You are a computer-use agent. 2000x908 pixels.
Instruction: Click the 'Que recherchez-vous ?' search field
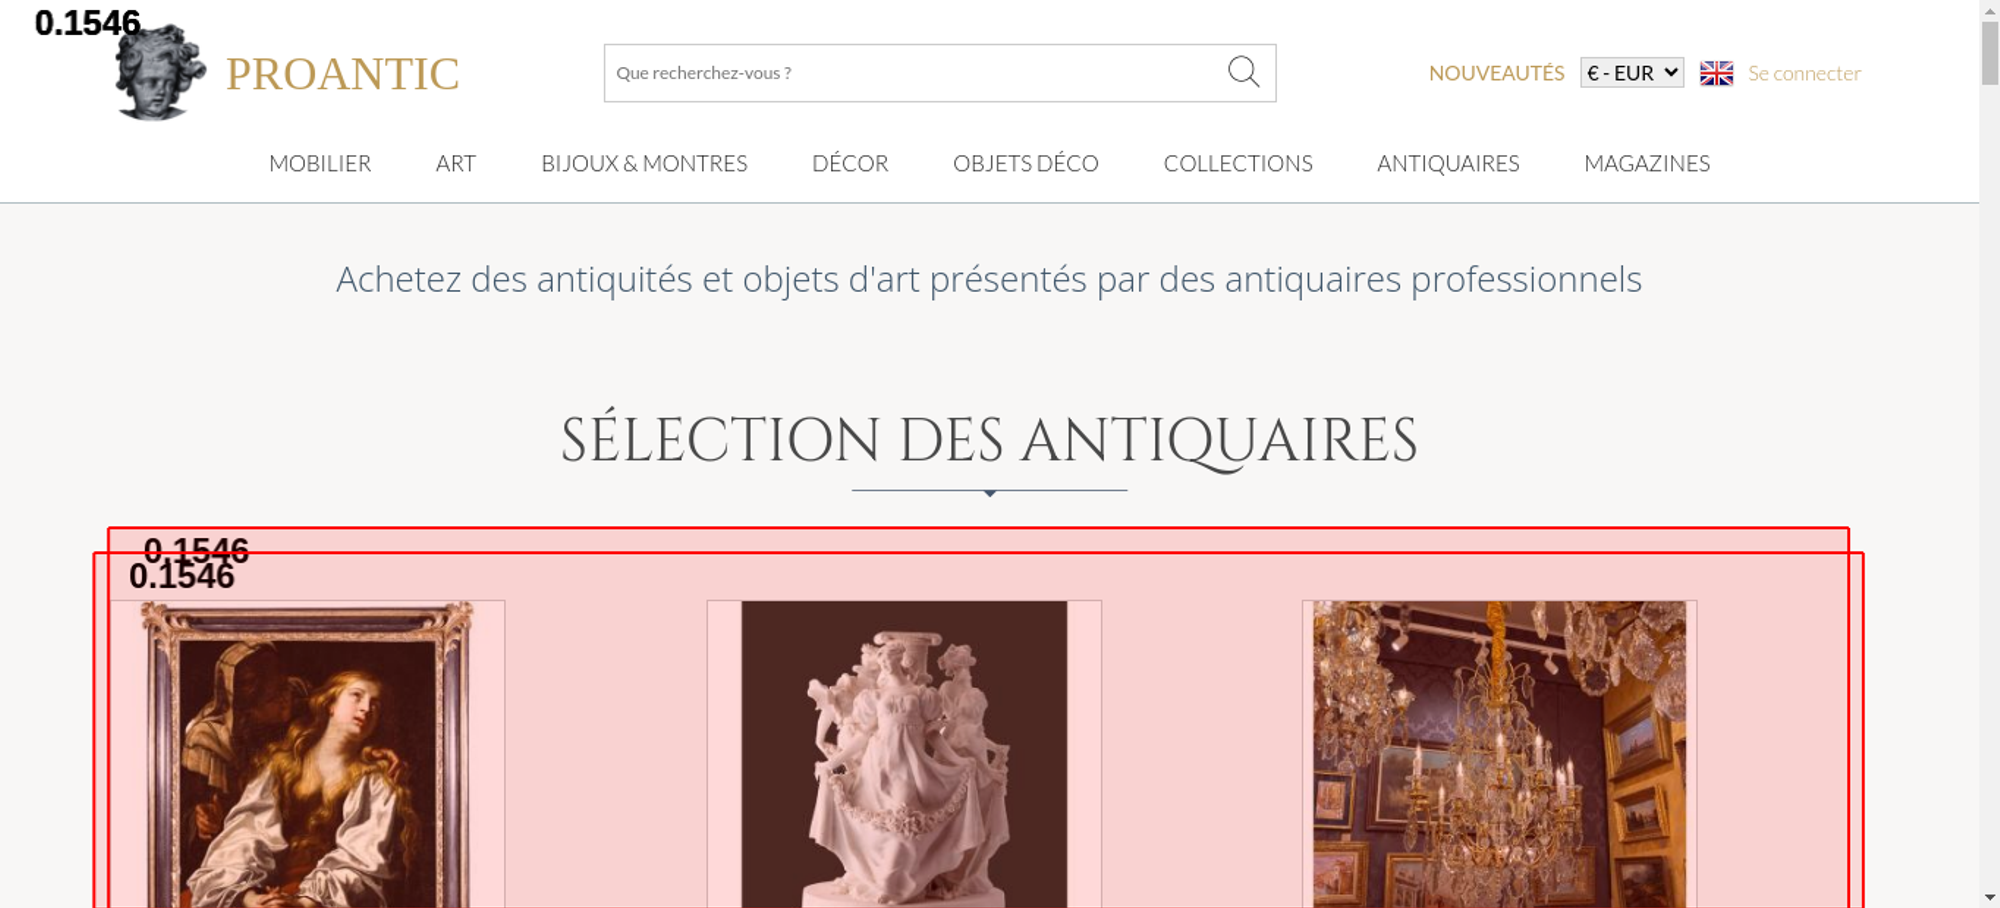click(915, 73)
